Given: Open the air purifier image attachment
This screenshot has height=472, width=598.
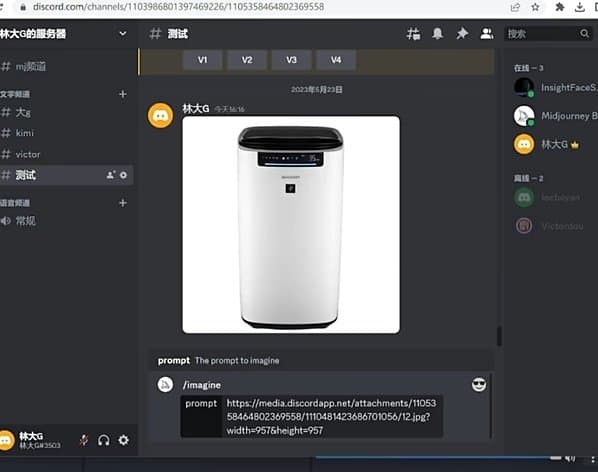Looking at the screenshot, I should coord(291,225).
